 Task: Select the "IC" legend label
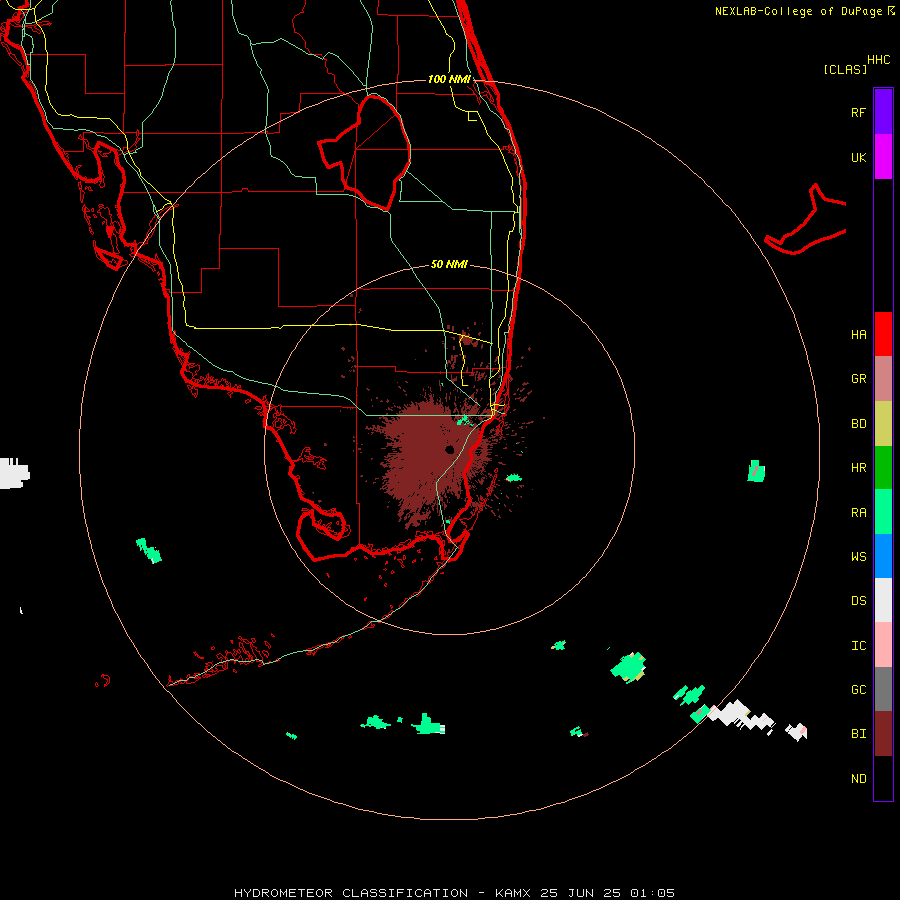coord(858,646)
